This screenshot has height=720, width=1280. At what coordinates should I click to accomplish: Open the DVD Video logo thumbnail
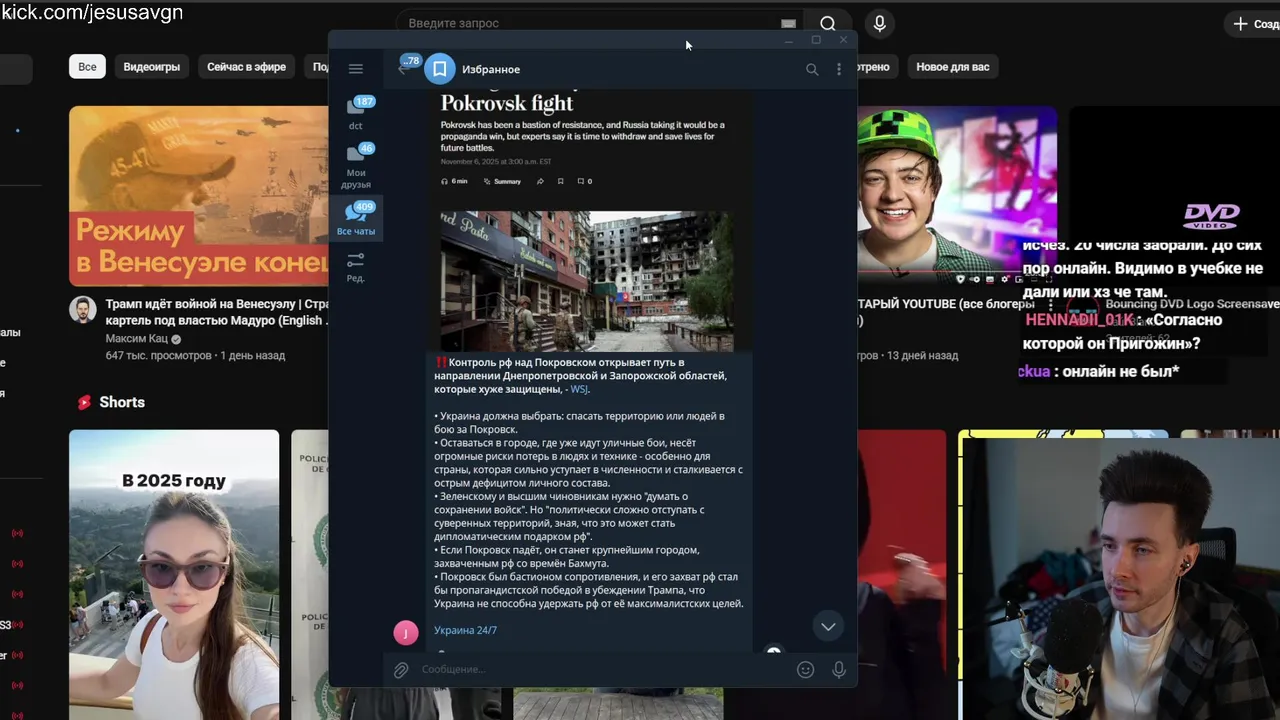[x=1174, y=196]
